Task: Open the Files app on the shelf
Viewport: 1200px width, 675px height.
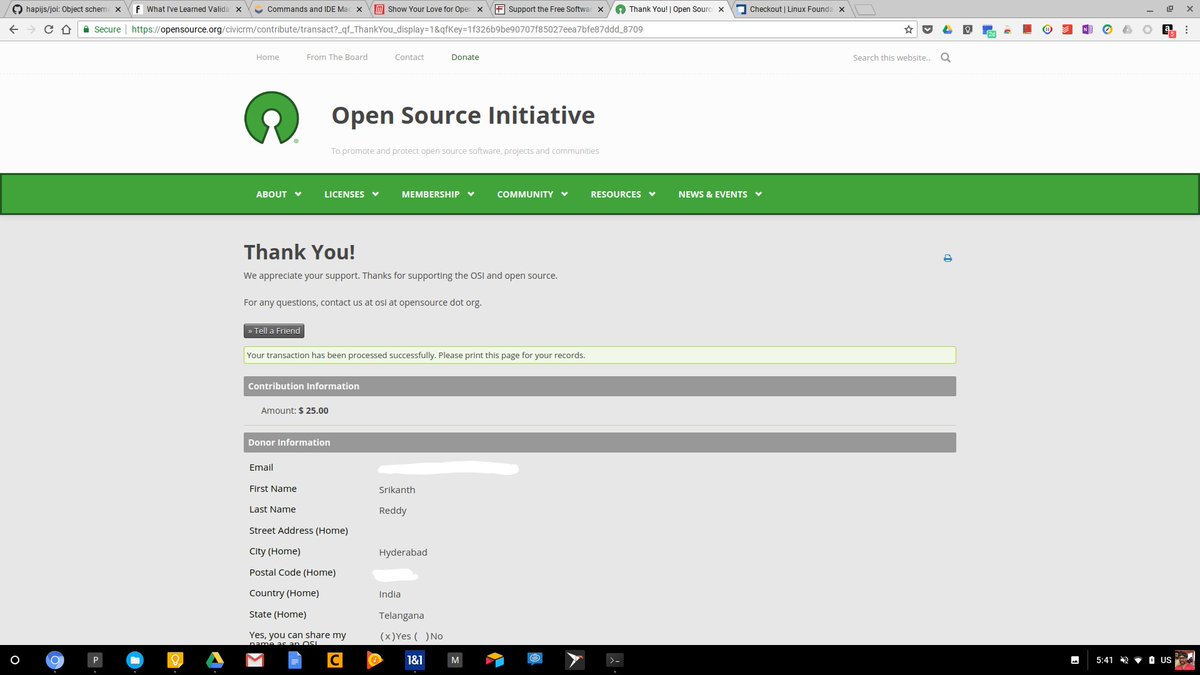Action: pos(135,660)
